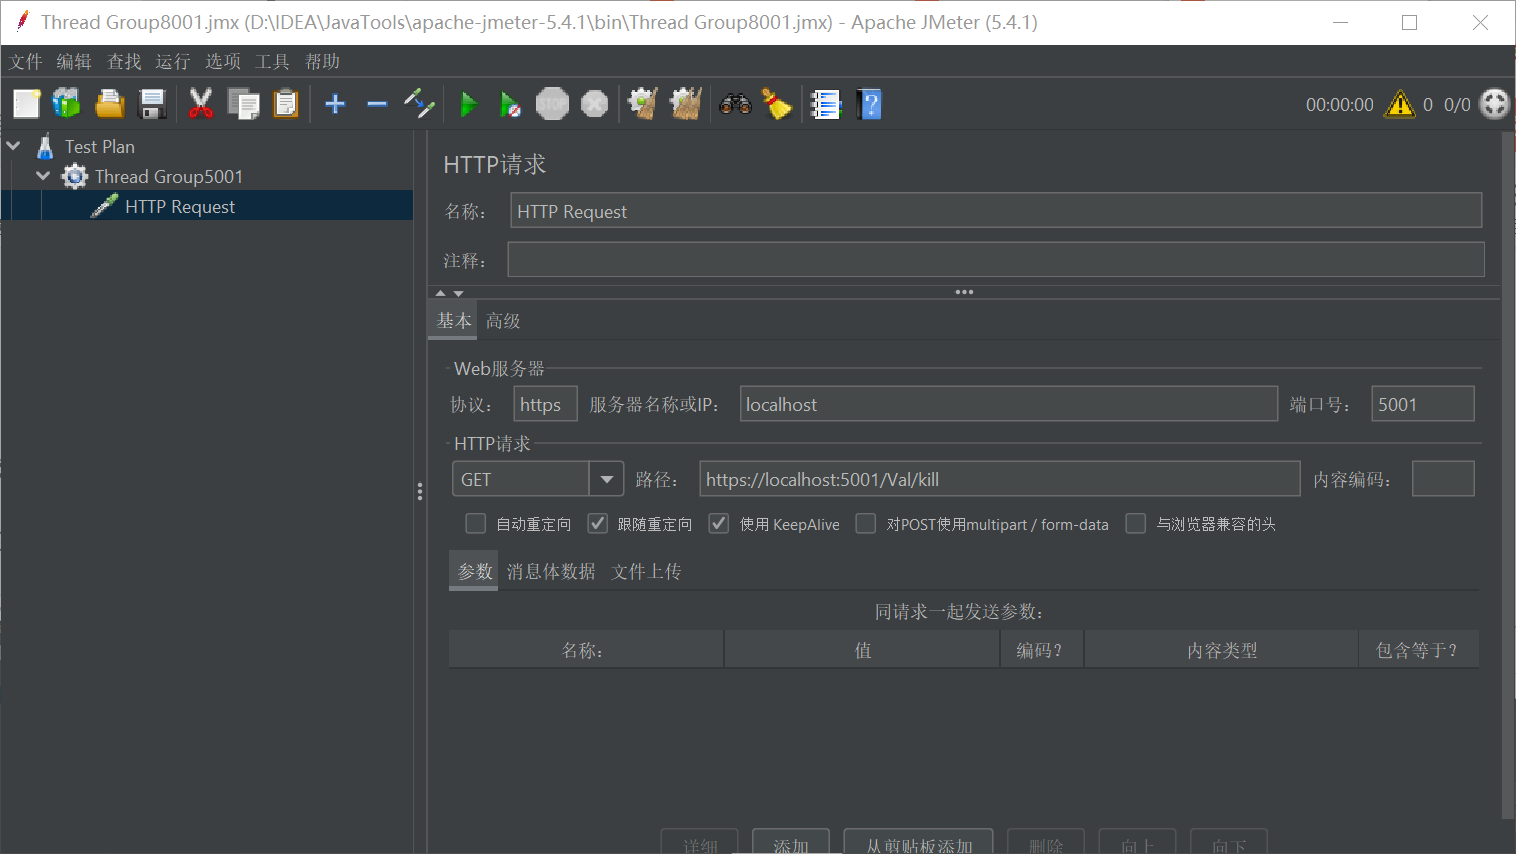The width and height of the screenshot is (1516, 854).
Task: Click the remote engines status icon
Action: point(1494,104)
